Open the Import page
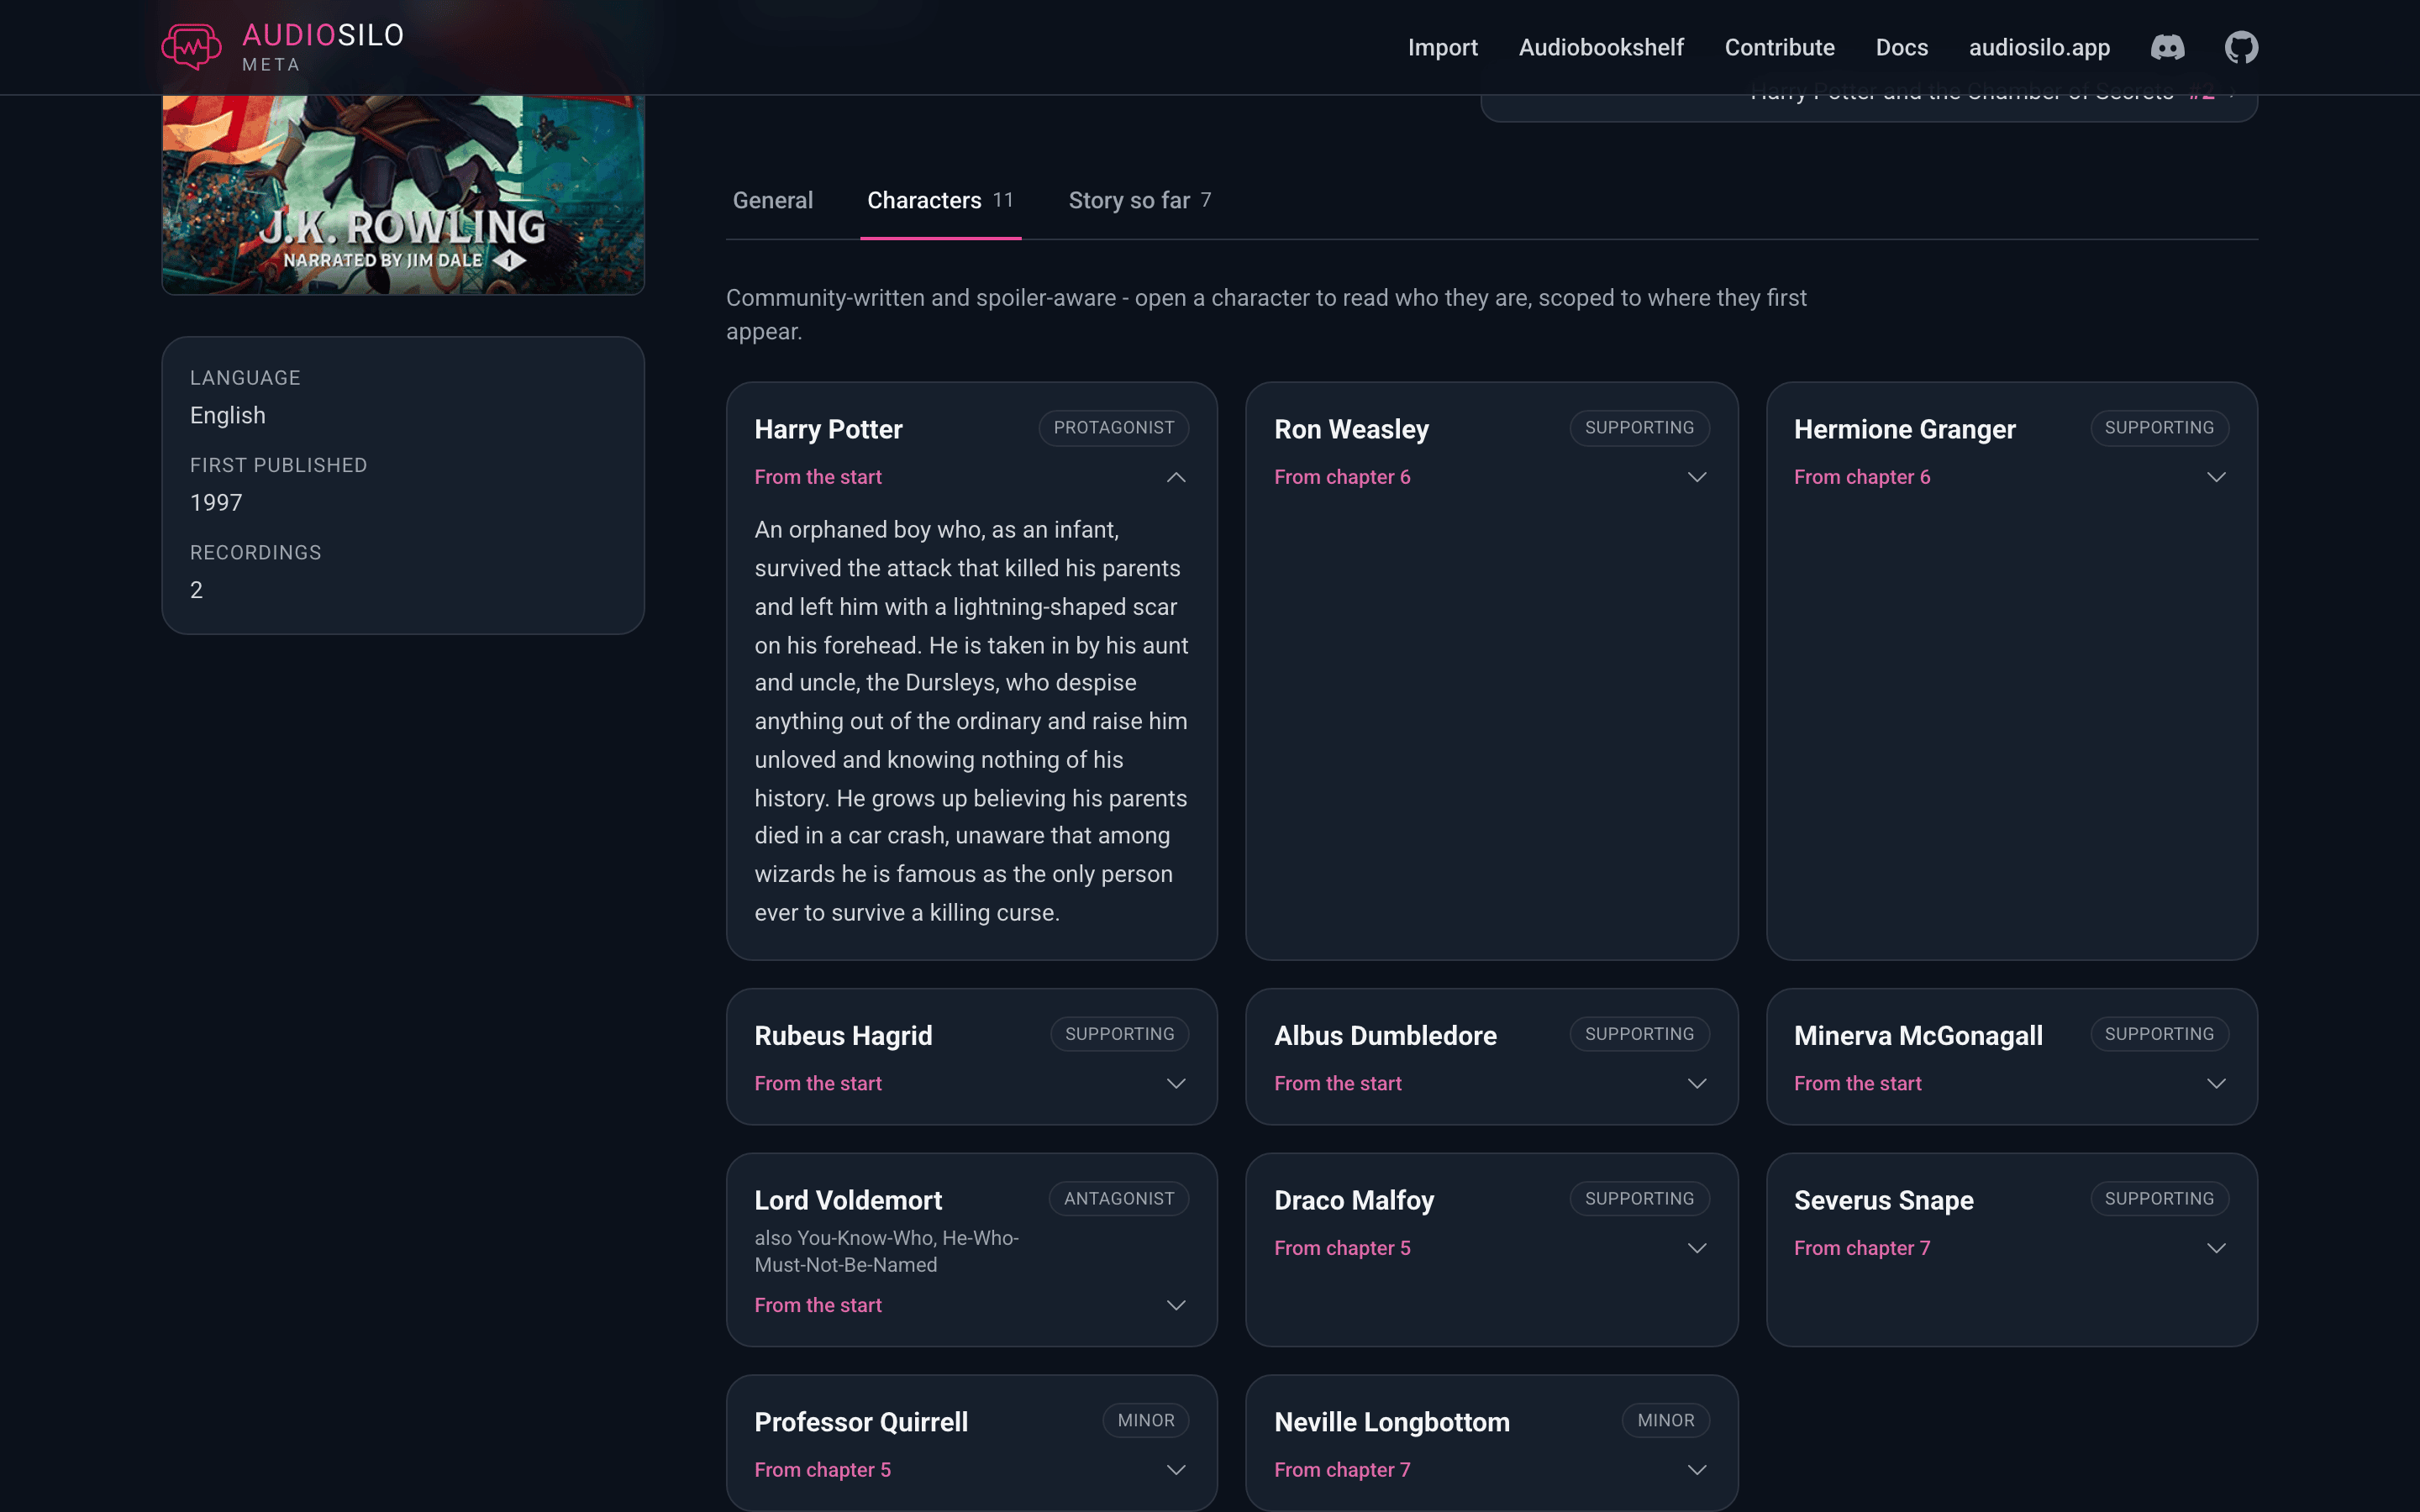The image size is (2420, 1512). coord(1442,47)
